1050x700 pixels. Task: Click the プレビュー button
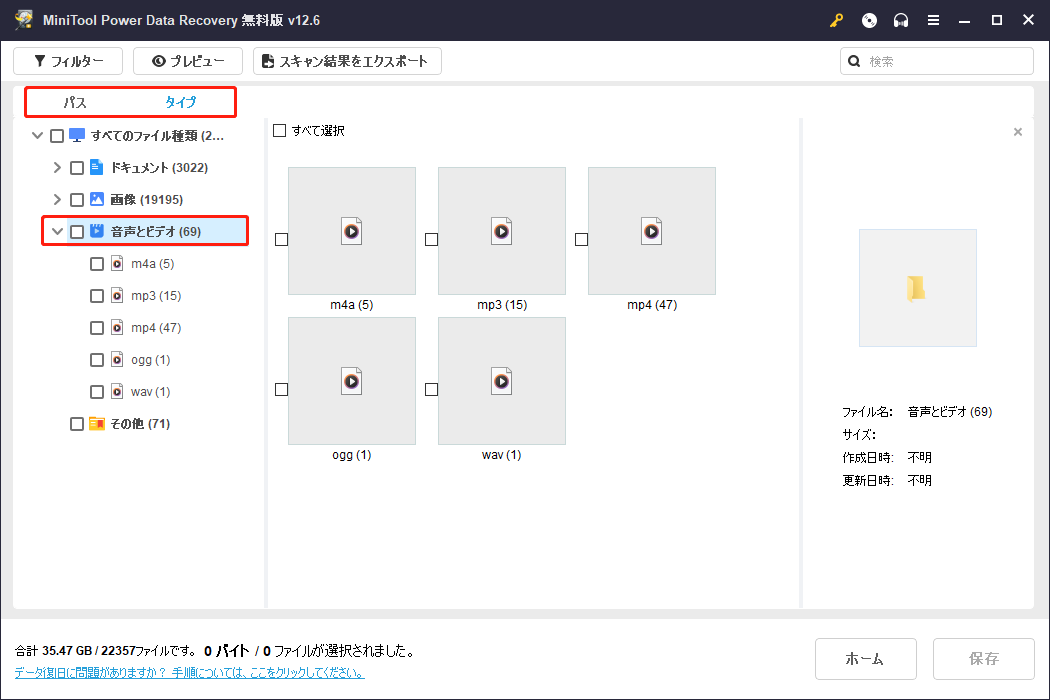pyautogui.click(x=188, y=61)
